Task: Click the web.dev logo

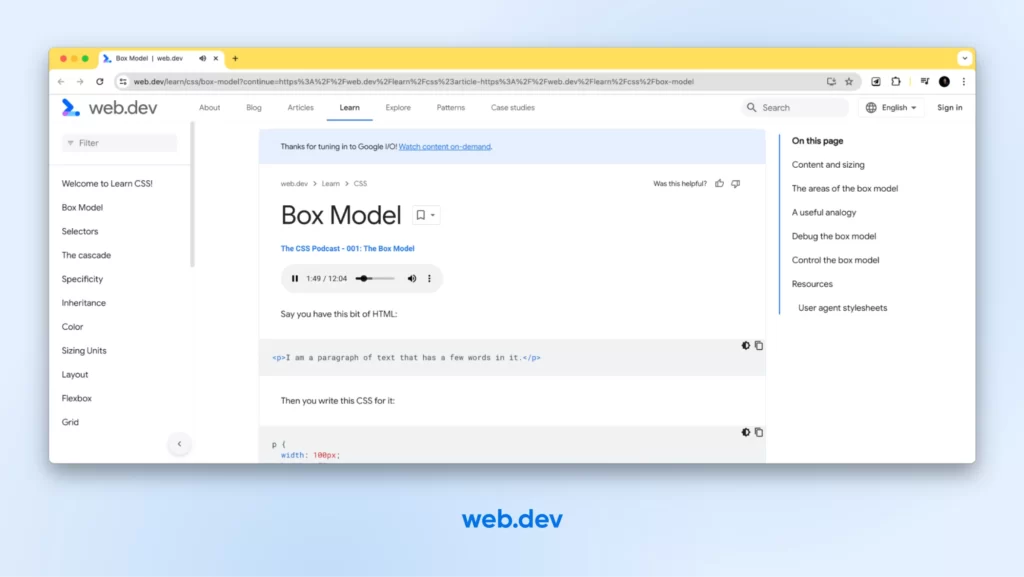Action: click(109, 107)
